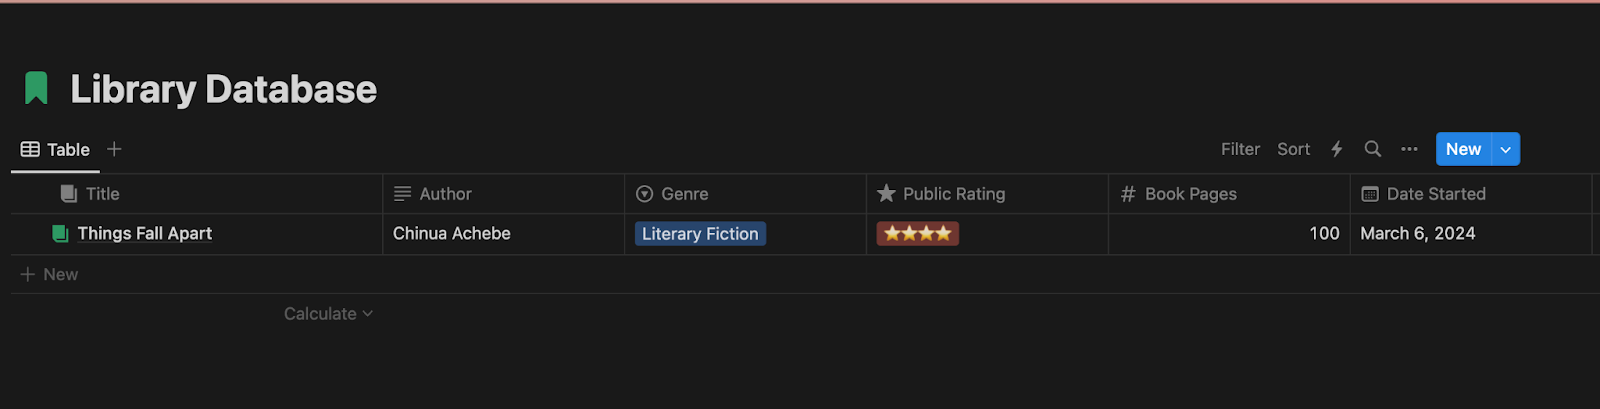Select the Literary Fiction genre tag
Viewport: 1600px width, 409px height.
(700, 234)
